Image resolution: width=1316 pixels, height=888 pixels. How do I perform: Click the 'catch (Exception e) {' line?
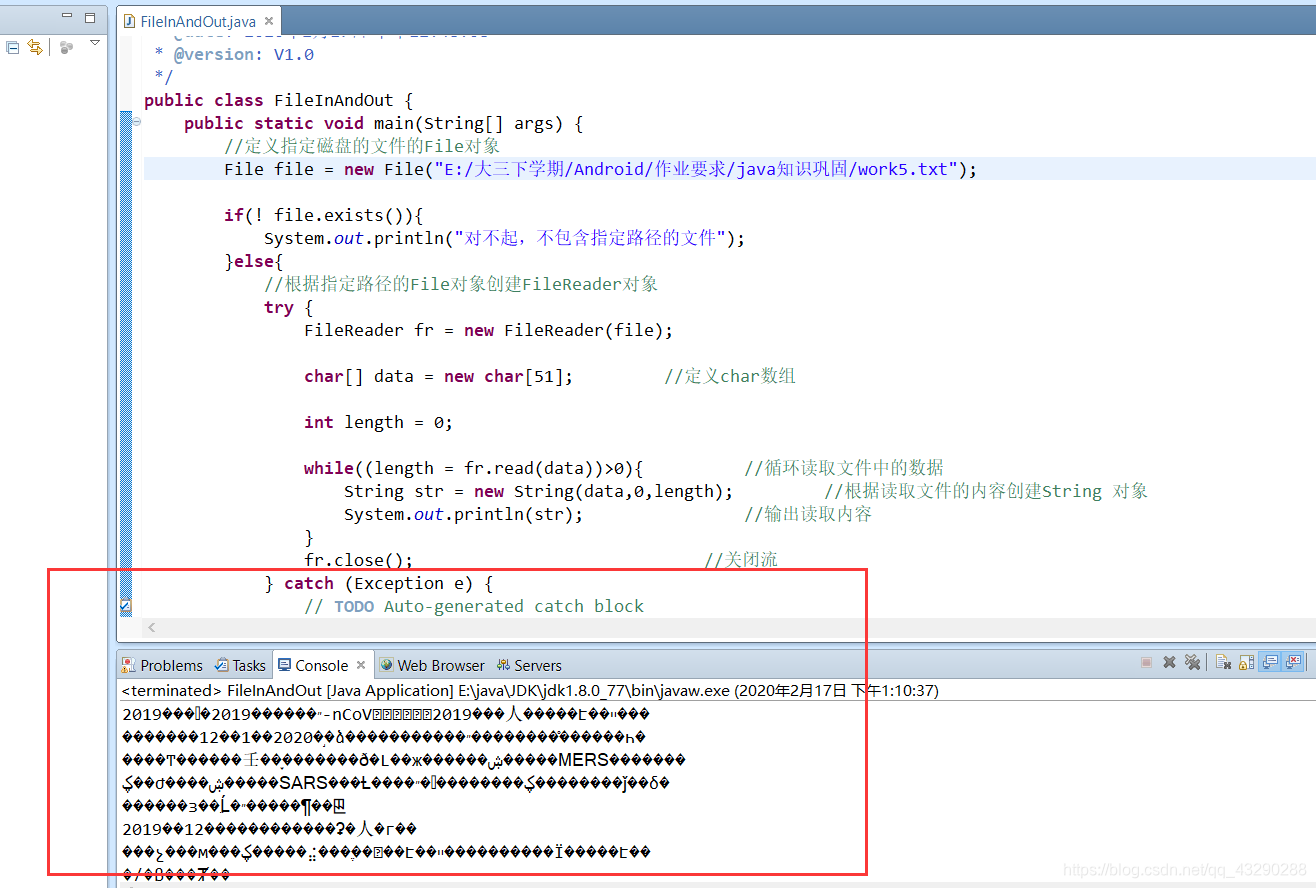coord(379,583)
